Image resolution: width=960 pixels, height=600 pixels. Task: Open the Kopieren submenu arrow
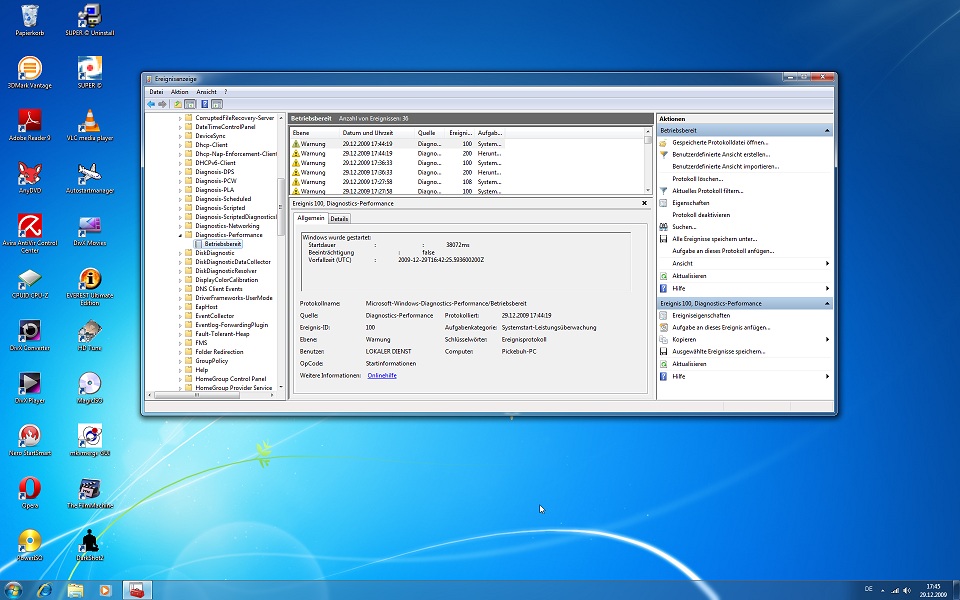827,340
